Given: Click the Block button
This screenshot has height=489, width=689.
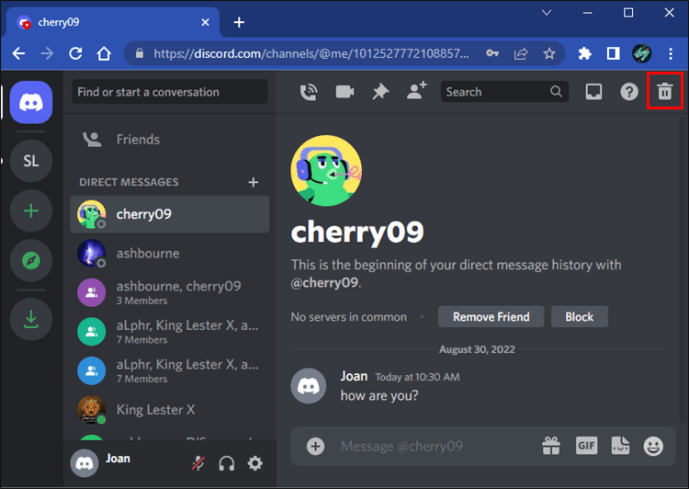Looking at the screenshot, I should pyautogui.click(x=579, y=317).
